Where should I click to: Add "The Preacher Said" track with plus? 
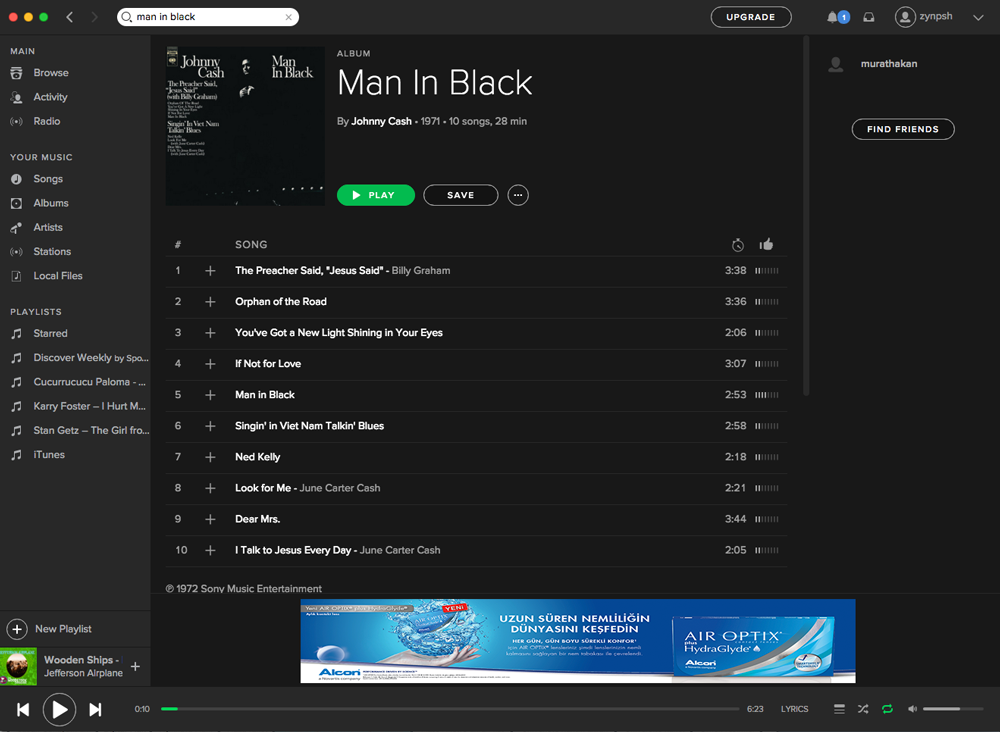tap(210, 271)
